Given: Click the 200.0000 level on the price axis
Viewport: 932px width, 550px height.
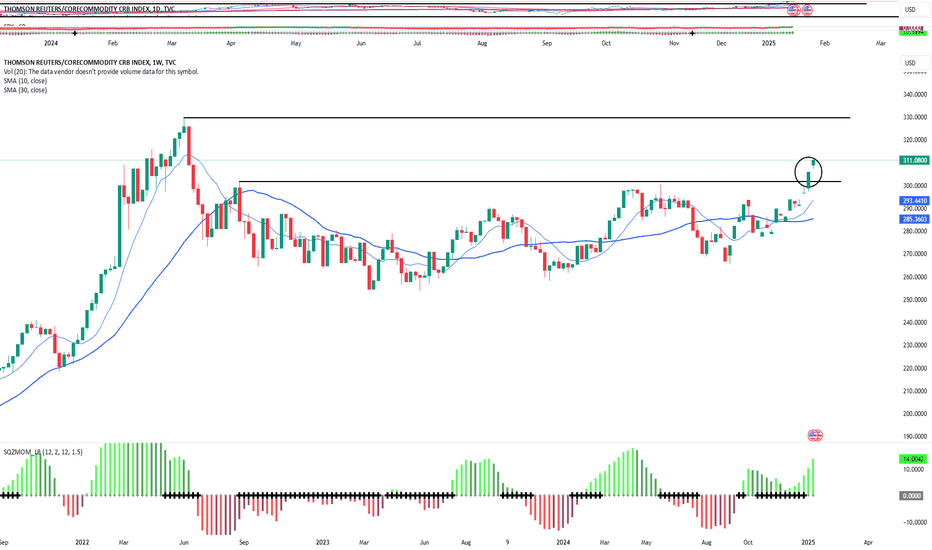Looking at the screenshot, I should coord(915,414).
